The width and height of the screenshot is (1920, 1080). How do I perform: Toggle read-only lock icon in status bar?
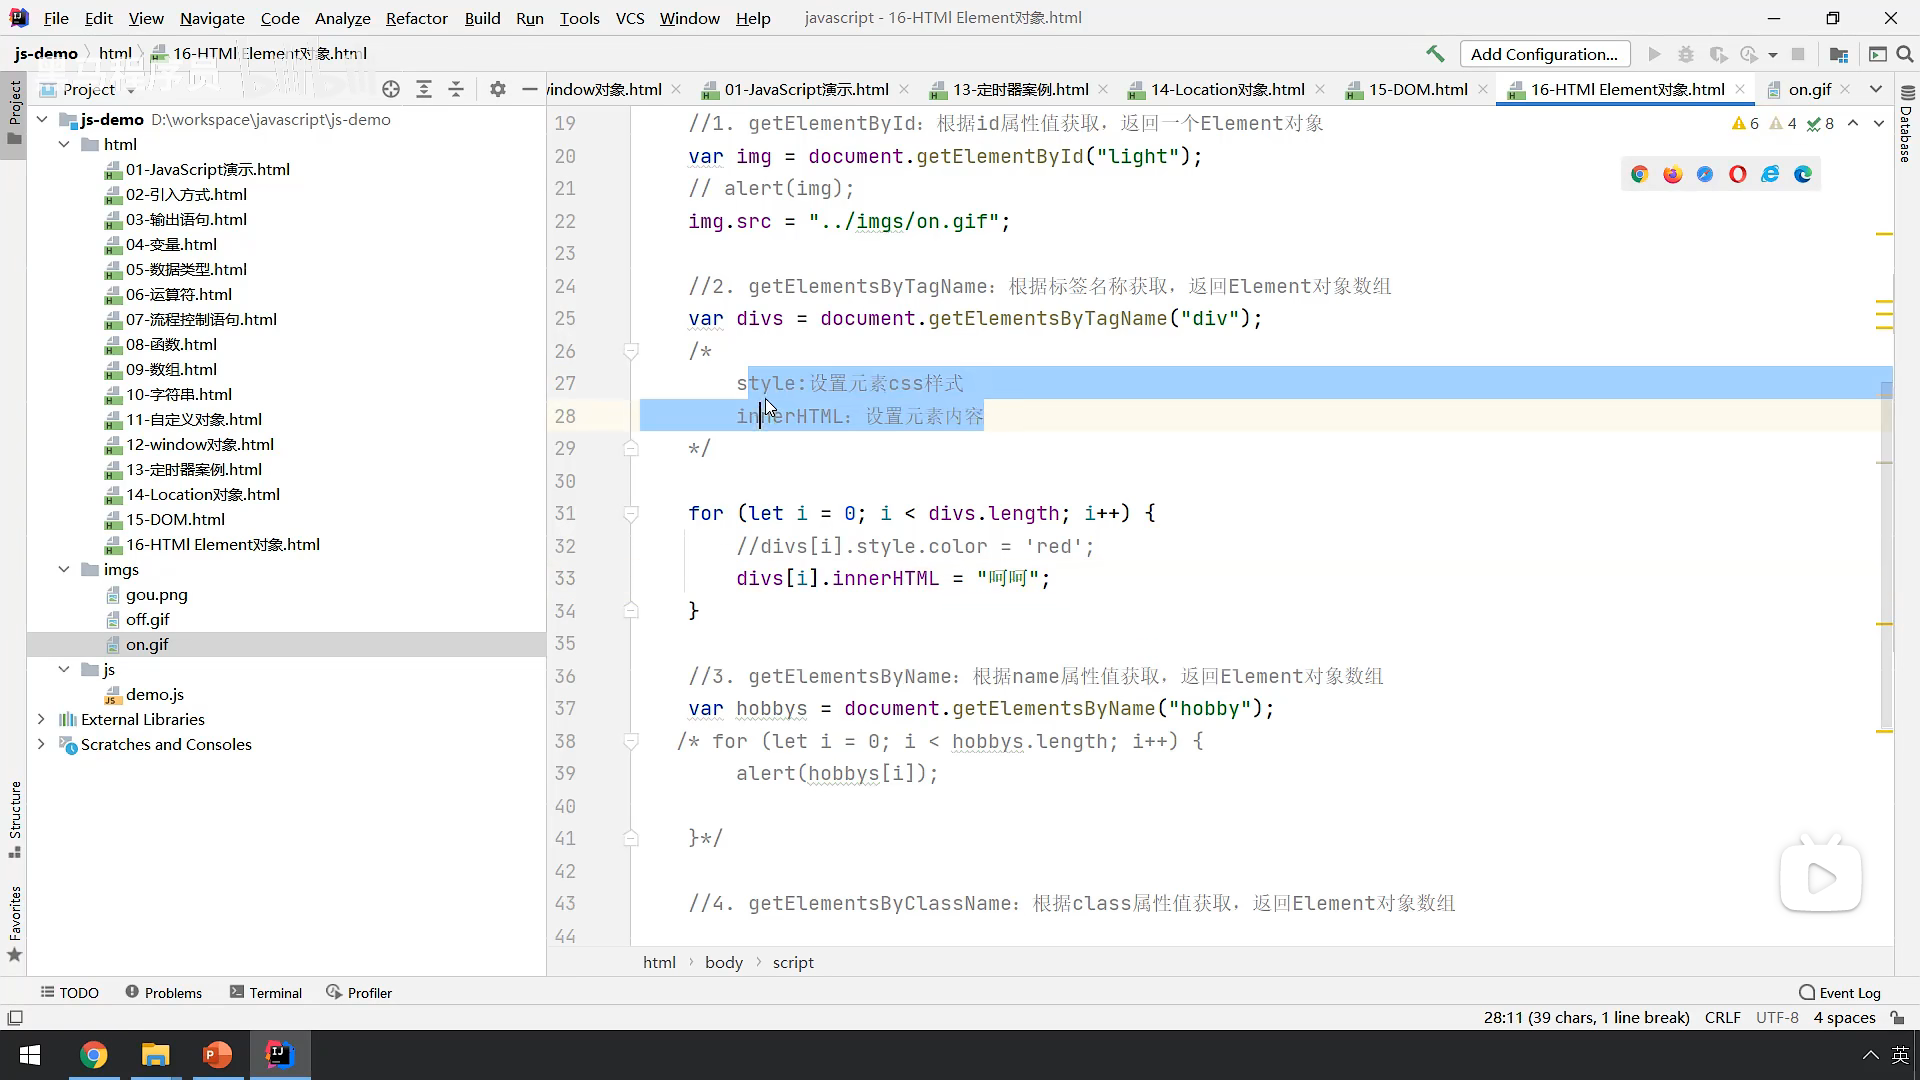coord(1897,1017)
